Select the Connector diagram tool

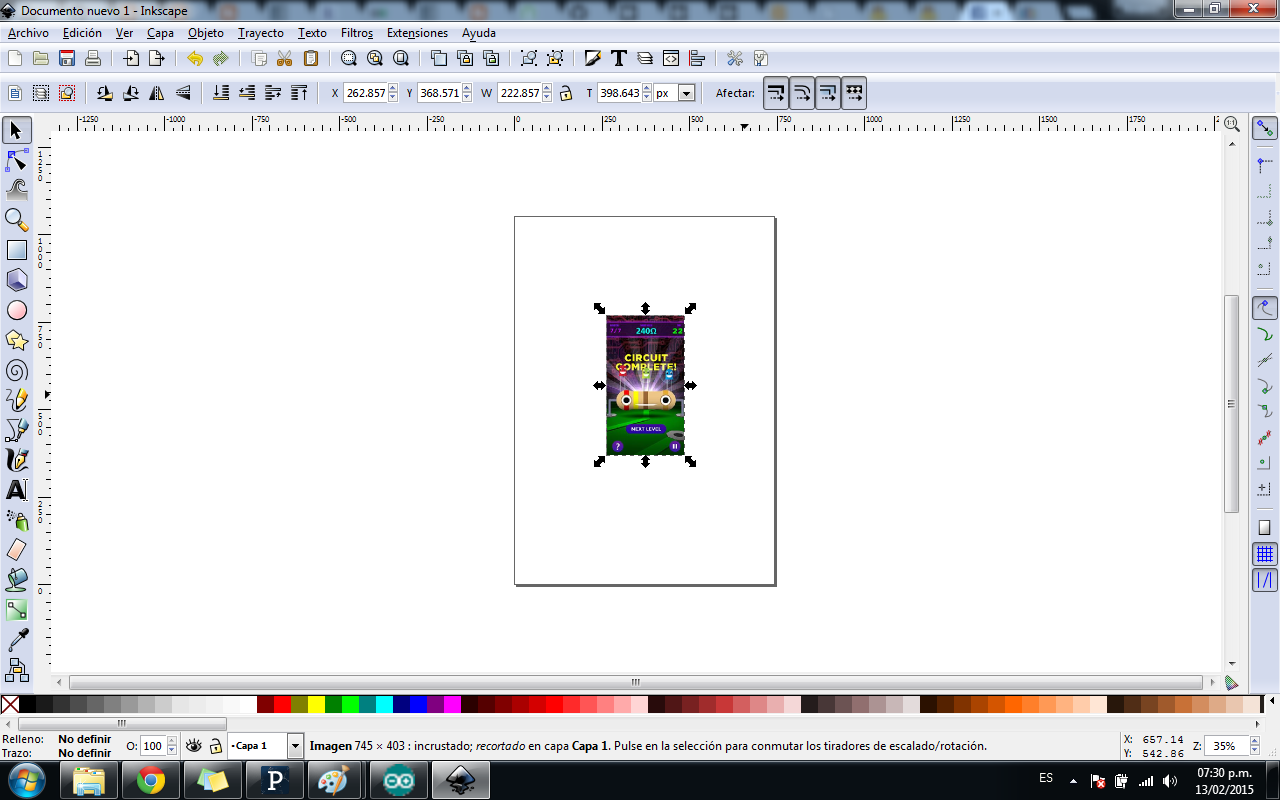click(x=17, y=668)
